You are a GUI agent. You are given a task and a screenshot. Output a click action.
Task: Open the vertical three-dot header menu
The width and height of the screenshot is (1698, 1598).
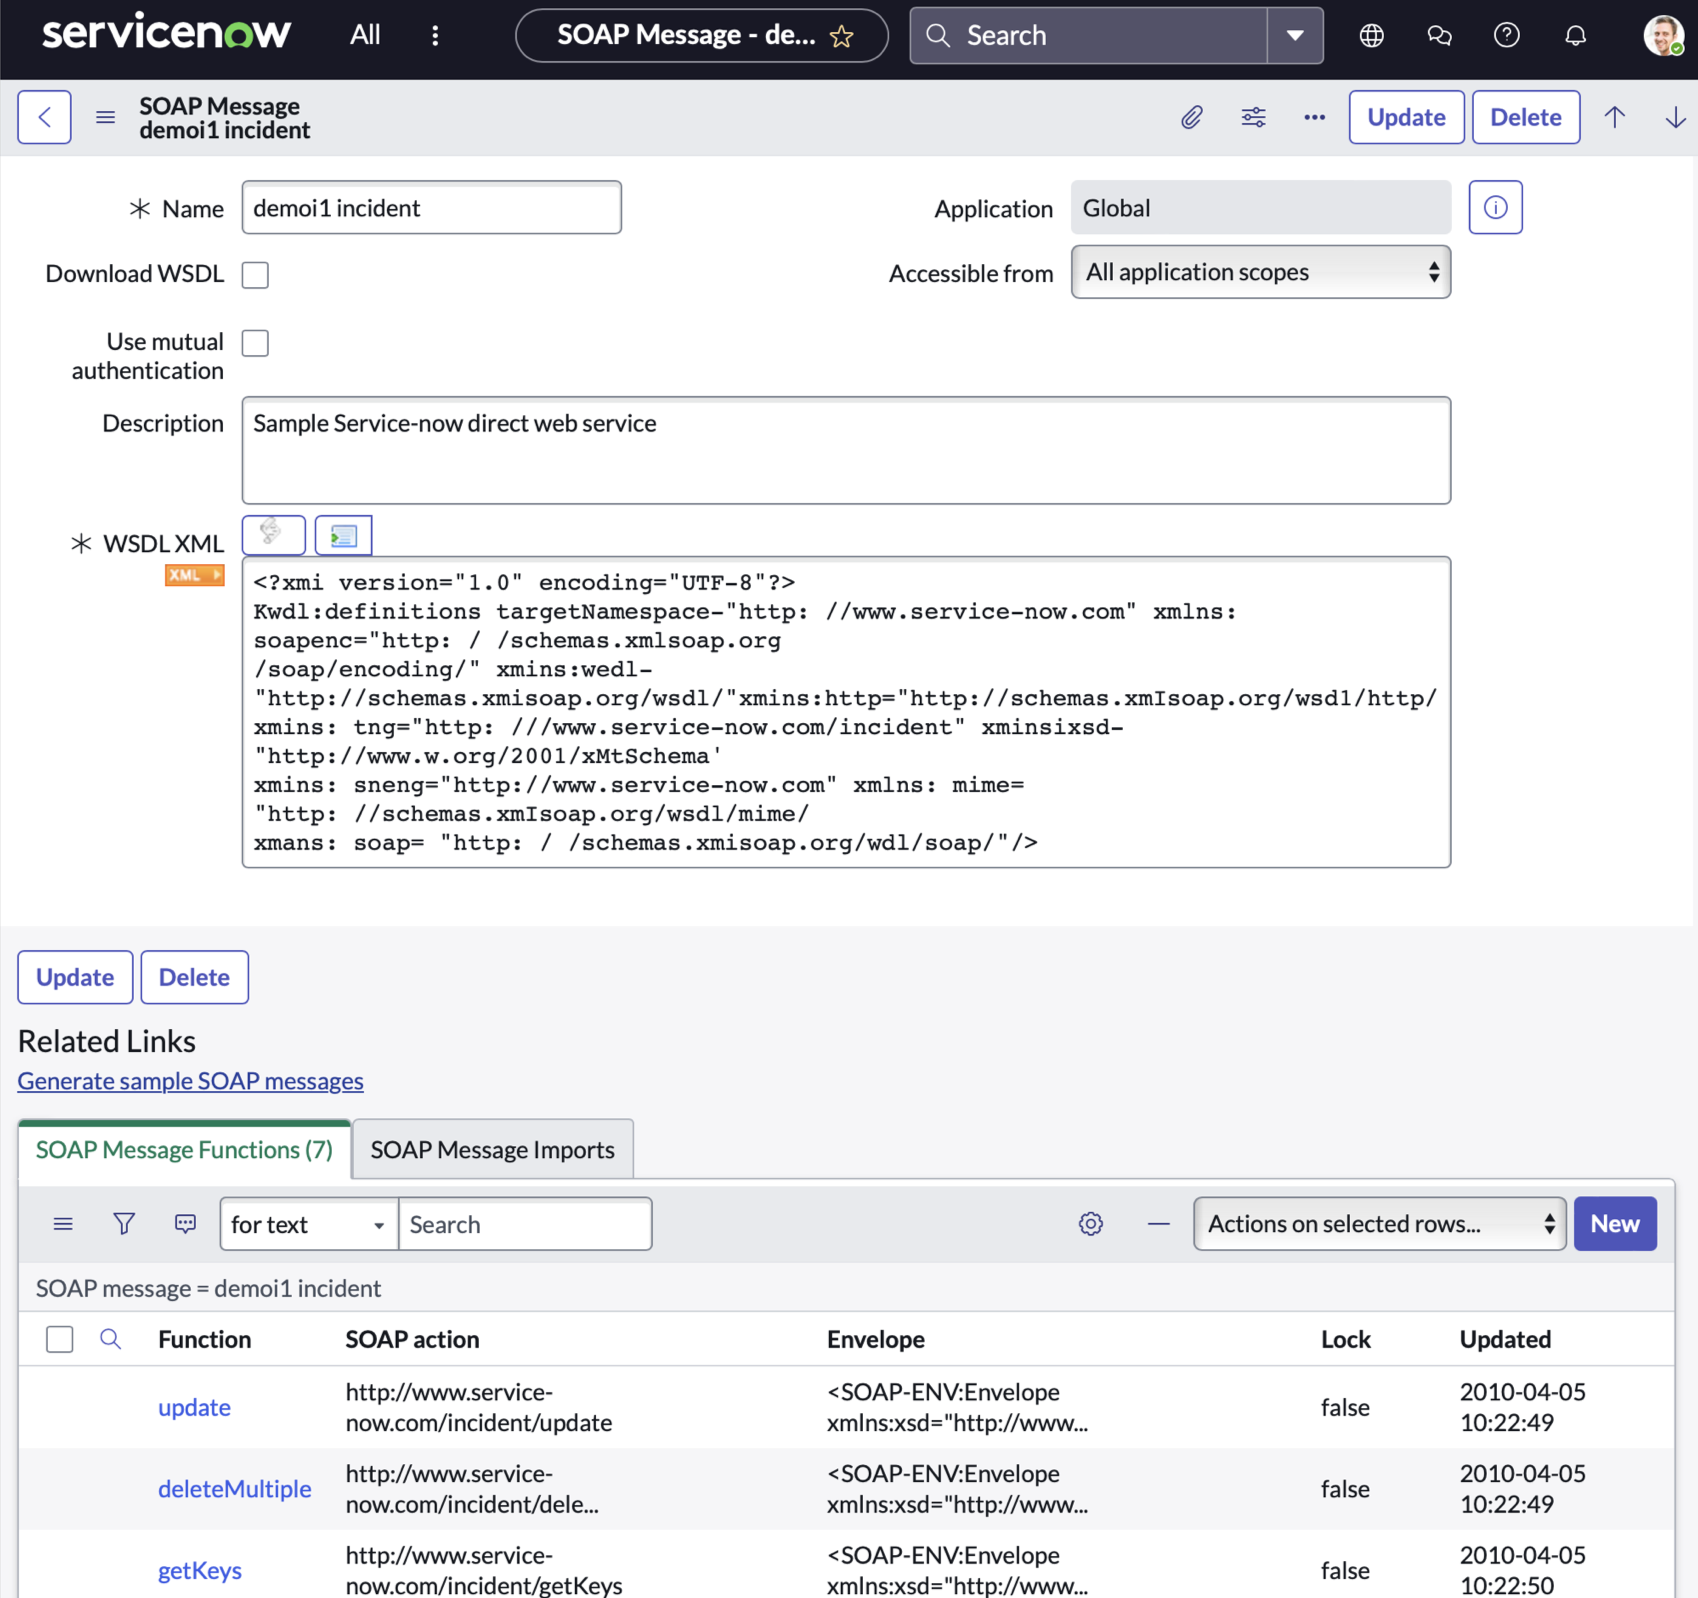pyautogui.click(x=435, y=35)
